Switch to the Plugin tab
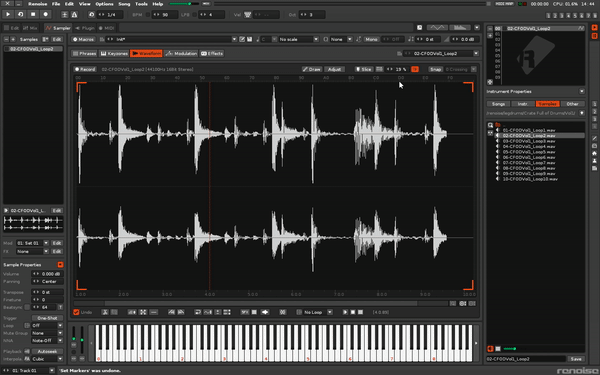The height and width of the screenshot is (375, 600). pos(85,28)
